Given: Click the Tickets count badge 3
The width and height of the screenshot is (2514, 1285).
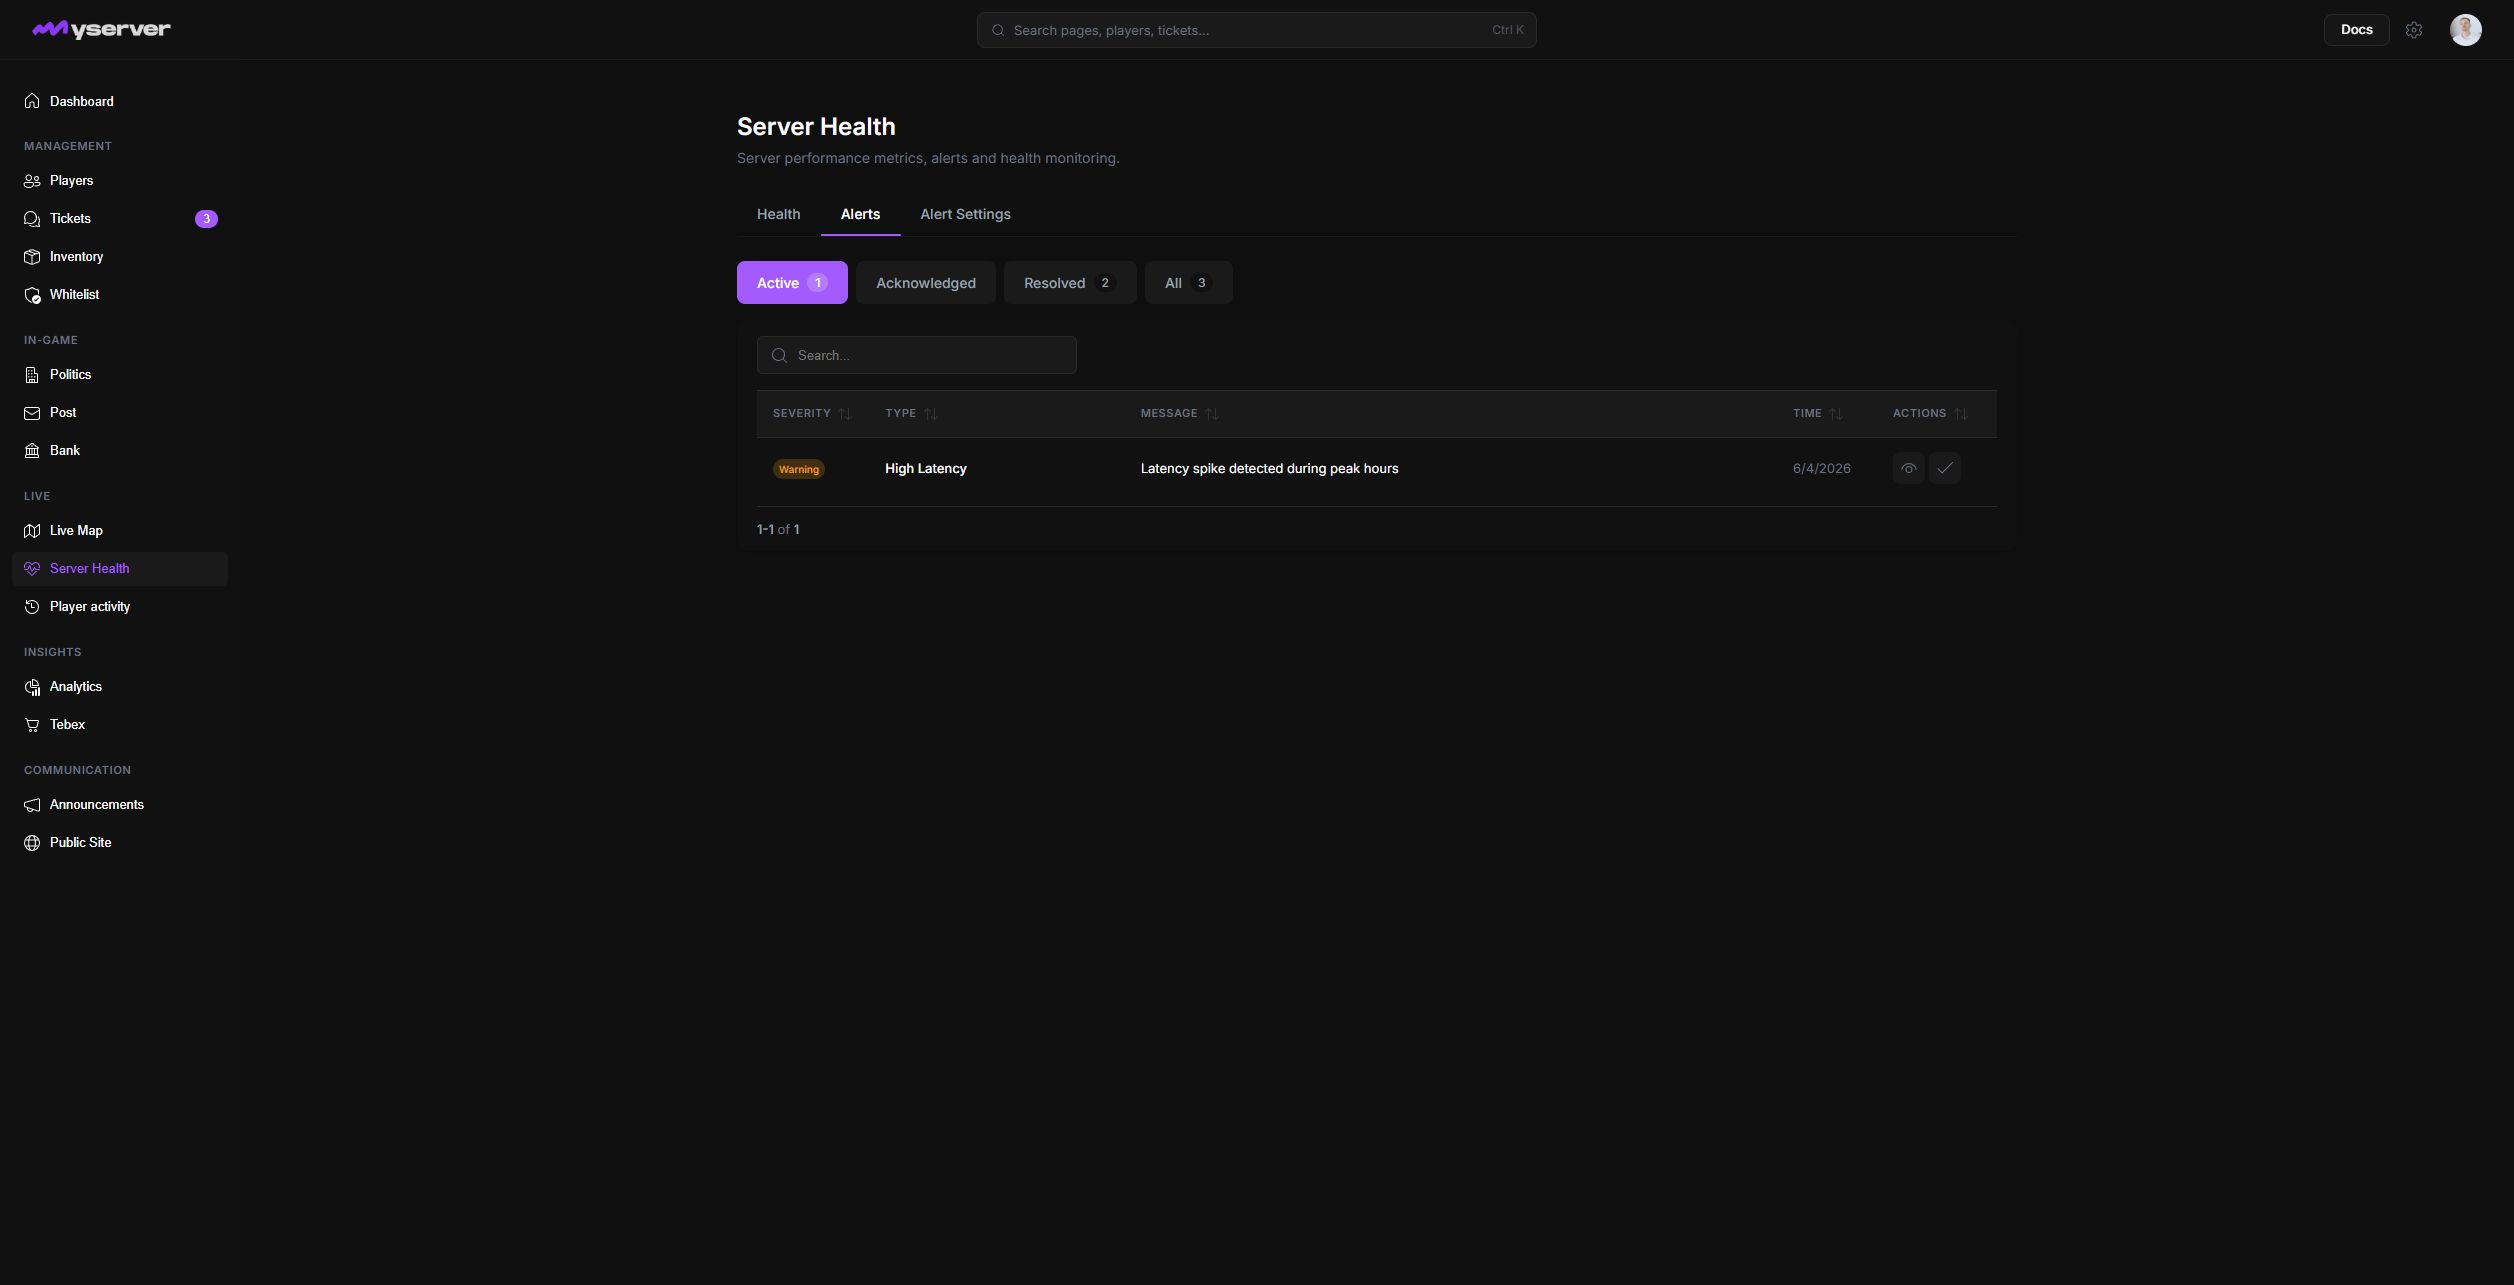Looking at the screenshot, I should point(206,219).
